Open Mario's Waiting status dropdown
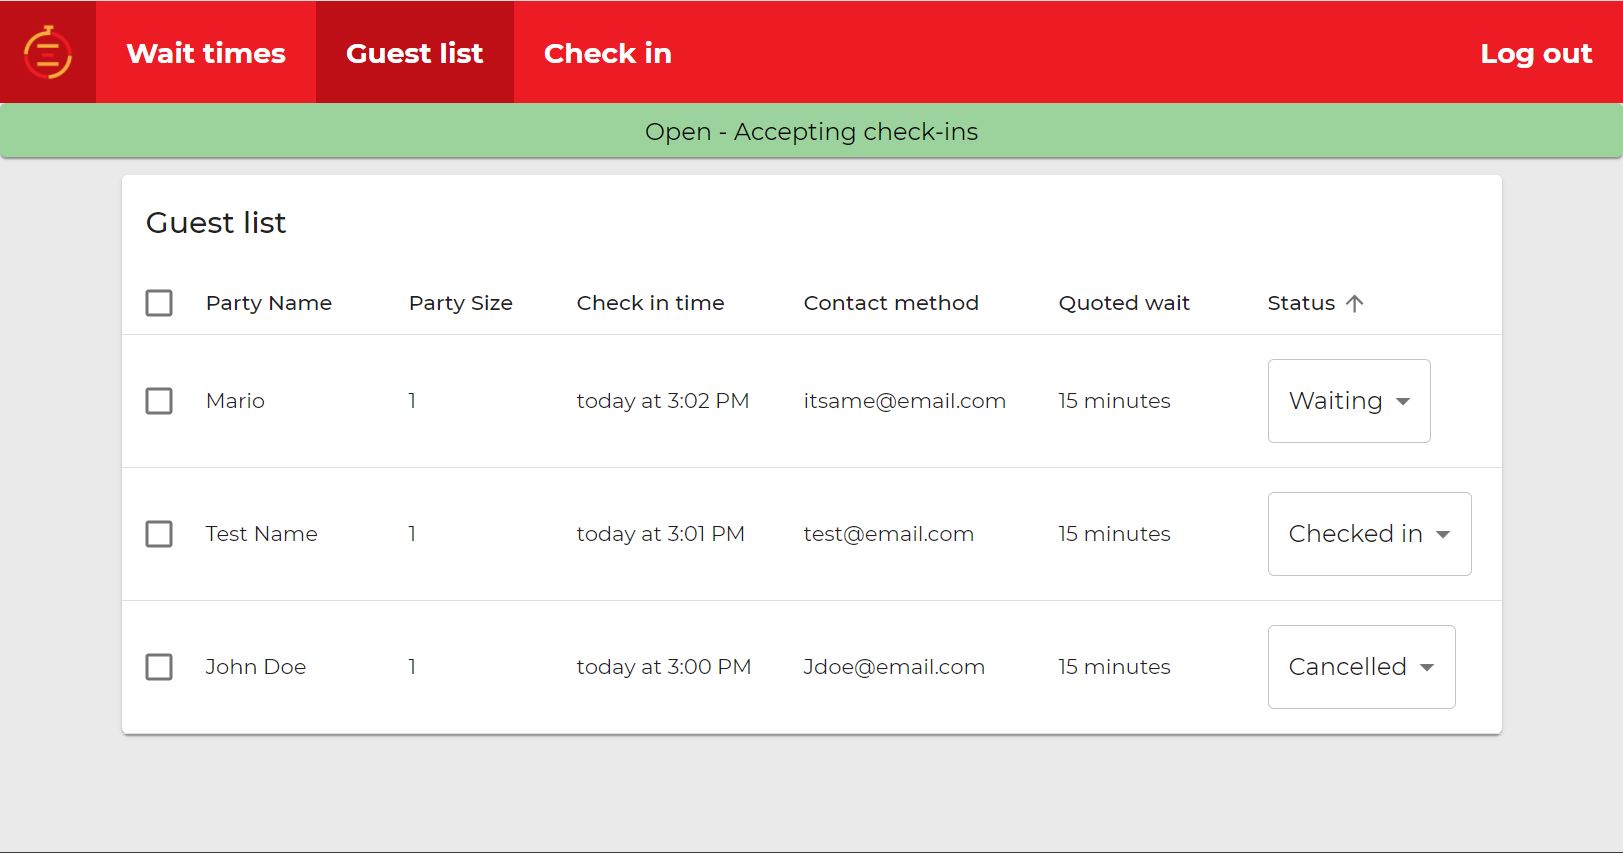Image resolution: width=1623 pixels, height=853 pixels. (1348, 401)
